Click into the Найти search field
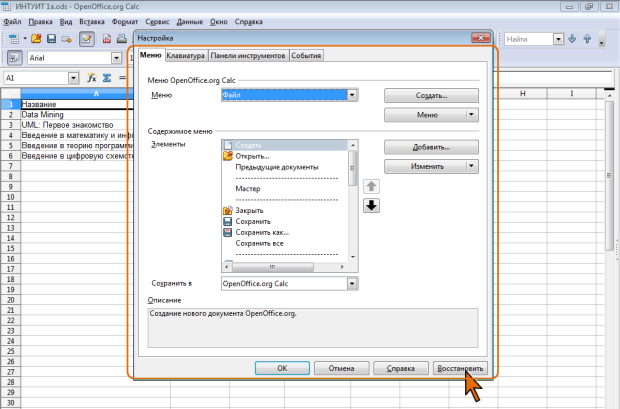 coord(526,39)
